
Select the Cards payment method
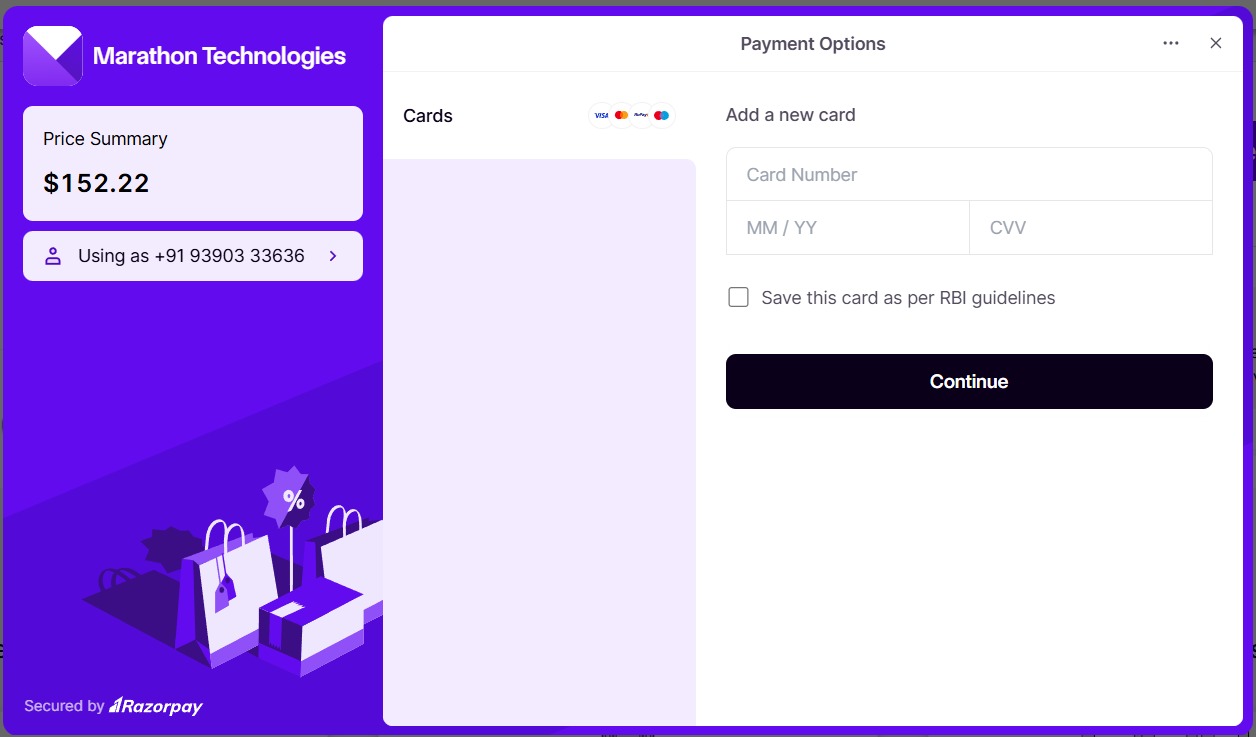click(427, 115)
